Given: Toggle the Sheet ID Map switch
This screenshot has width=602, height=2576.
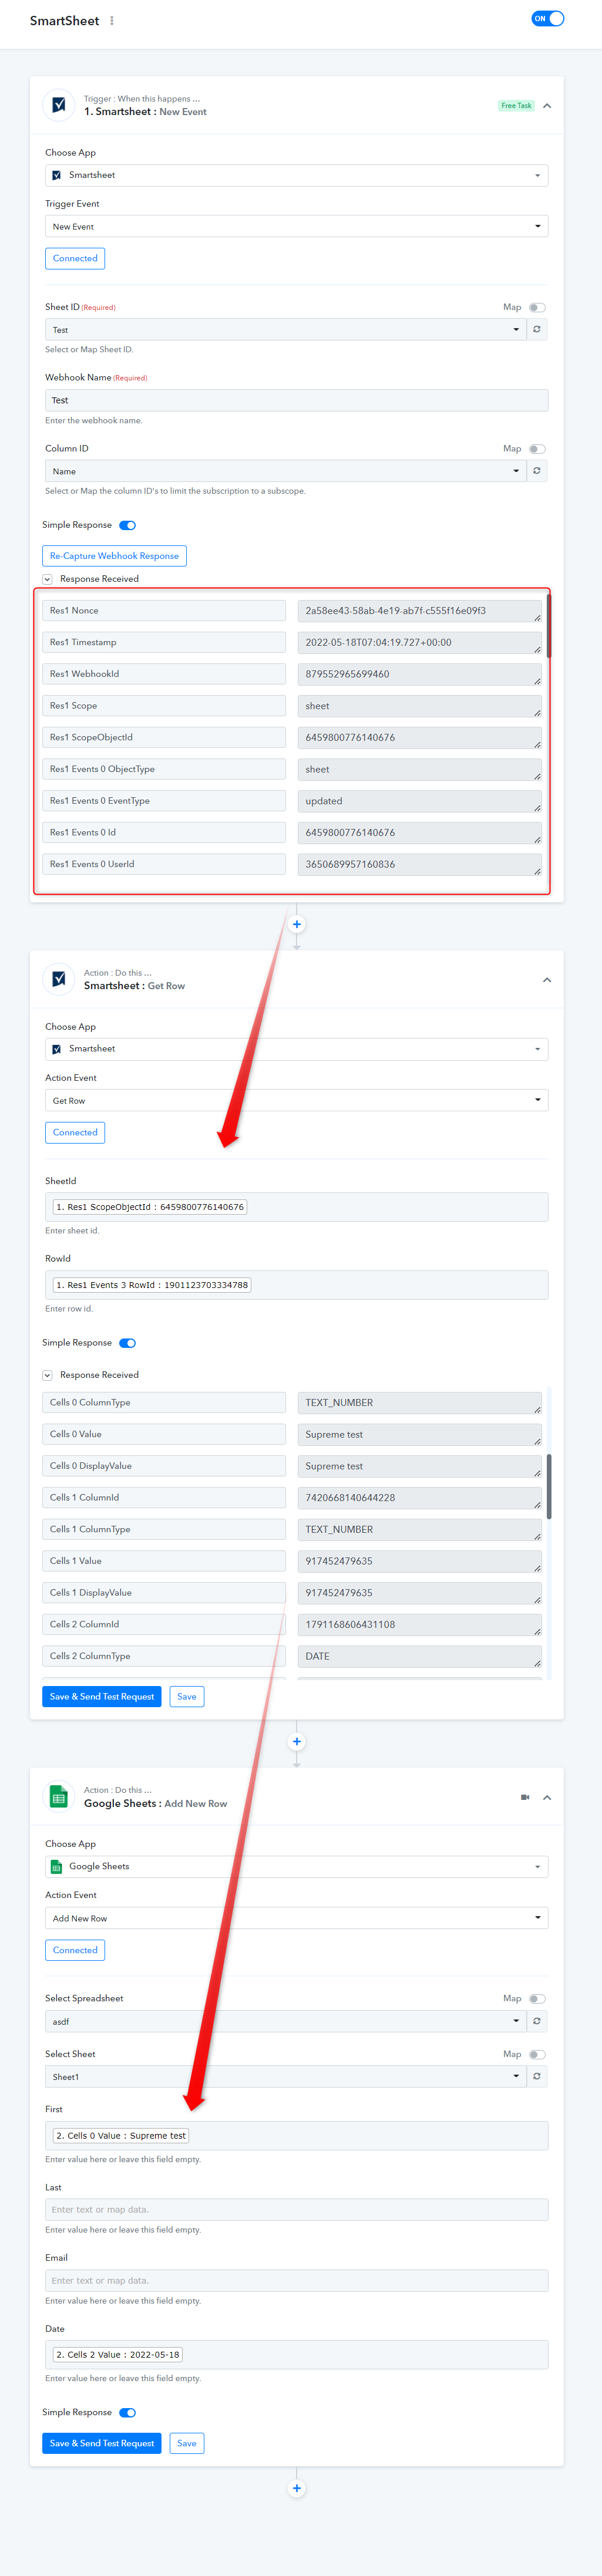Looking at the screenshot, I should 537,308.
